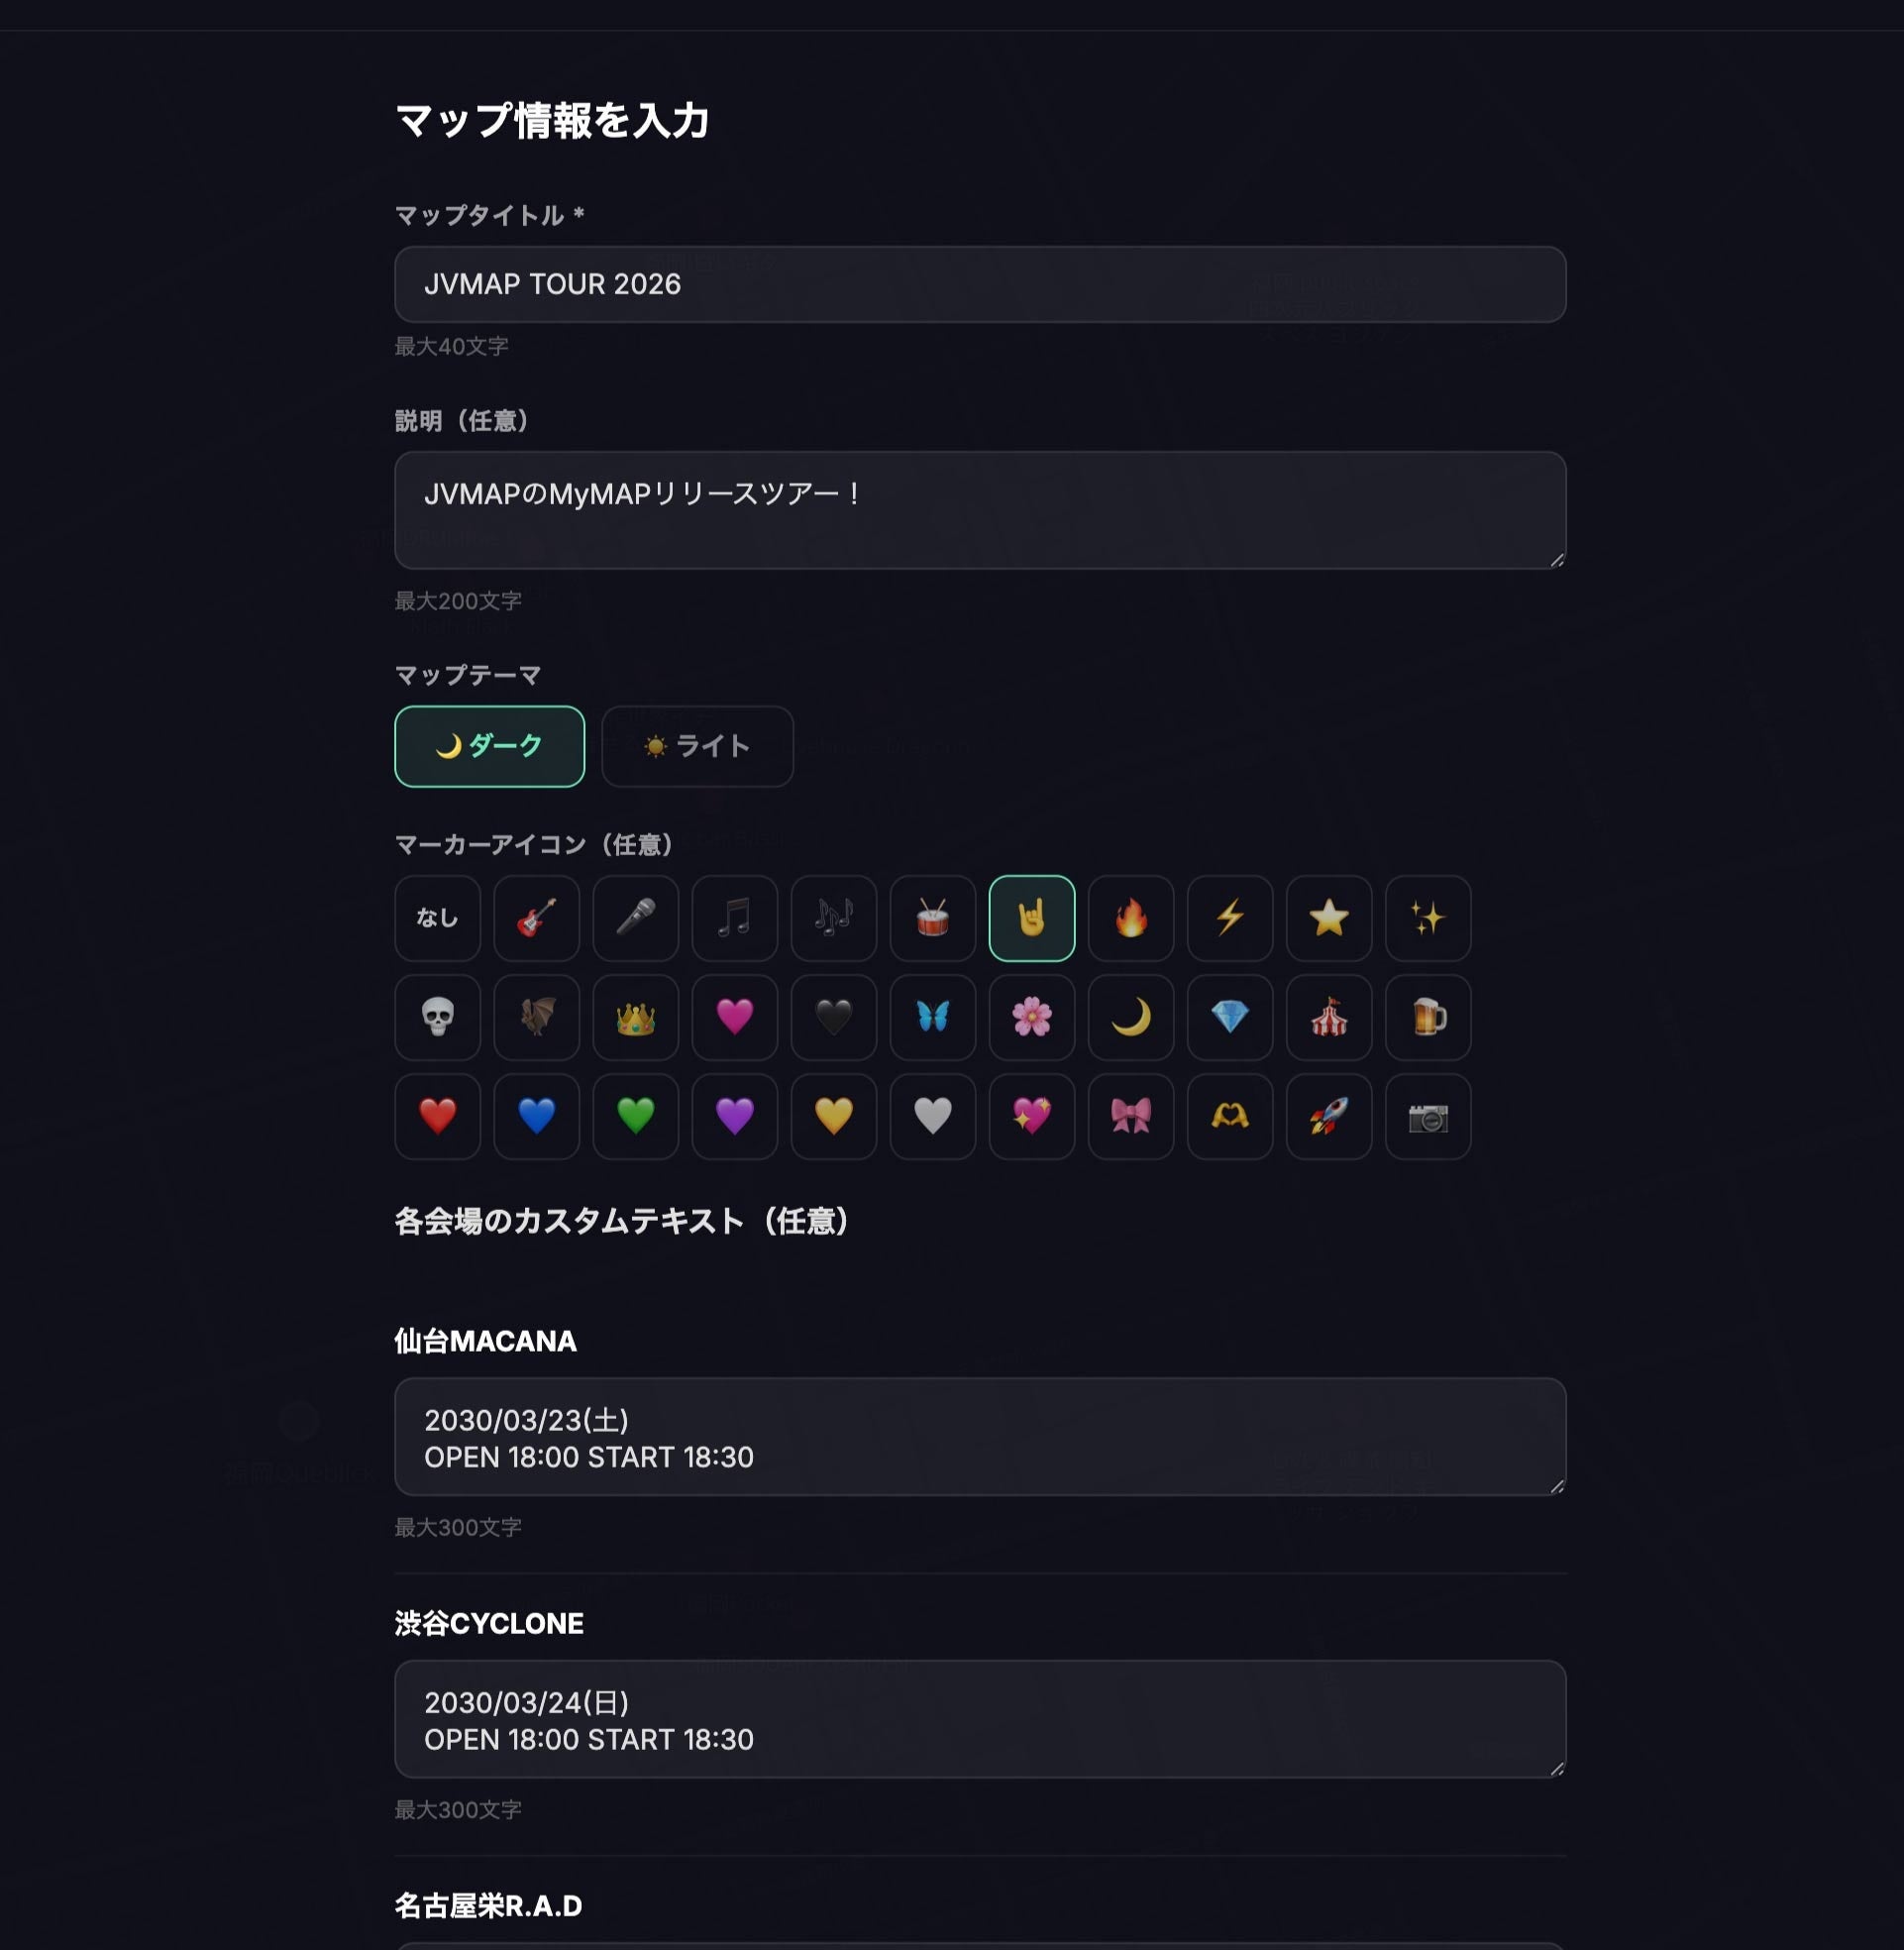
Task: Pick the beer mug marker icon
Action: (x=1427, y=1017)
